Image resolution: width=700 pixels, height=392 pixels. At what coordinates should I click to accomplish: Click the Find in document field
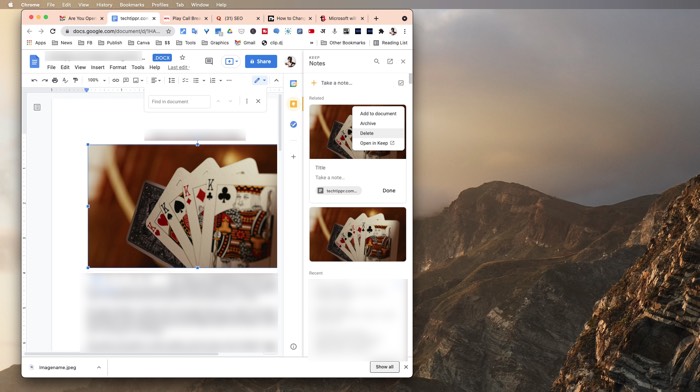click(x=179, y=102)
